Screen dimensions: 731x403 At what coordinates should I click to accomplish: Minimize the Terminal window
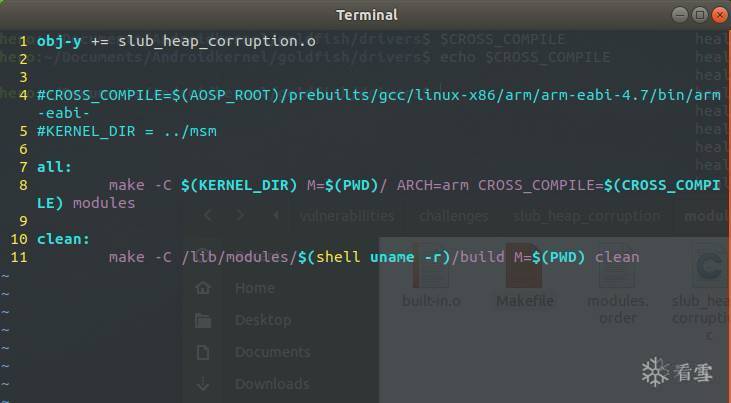coord(680,15)
